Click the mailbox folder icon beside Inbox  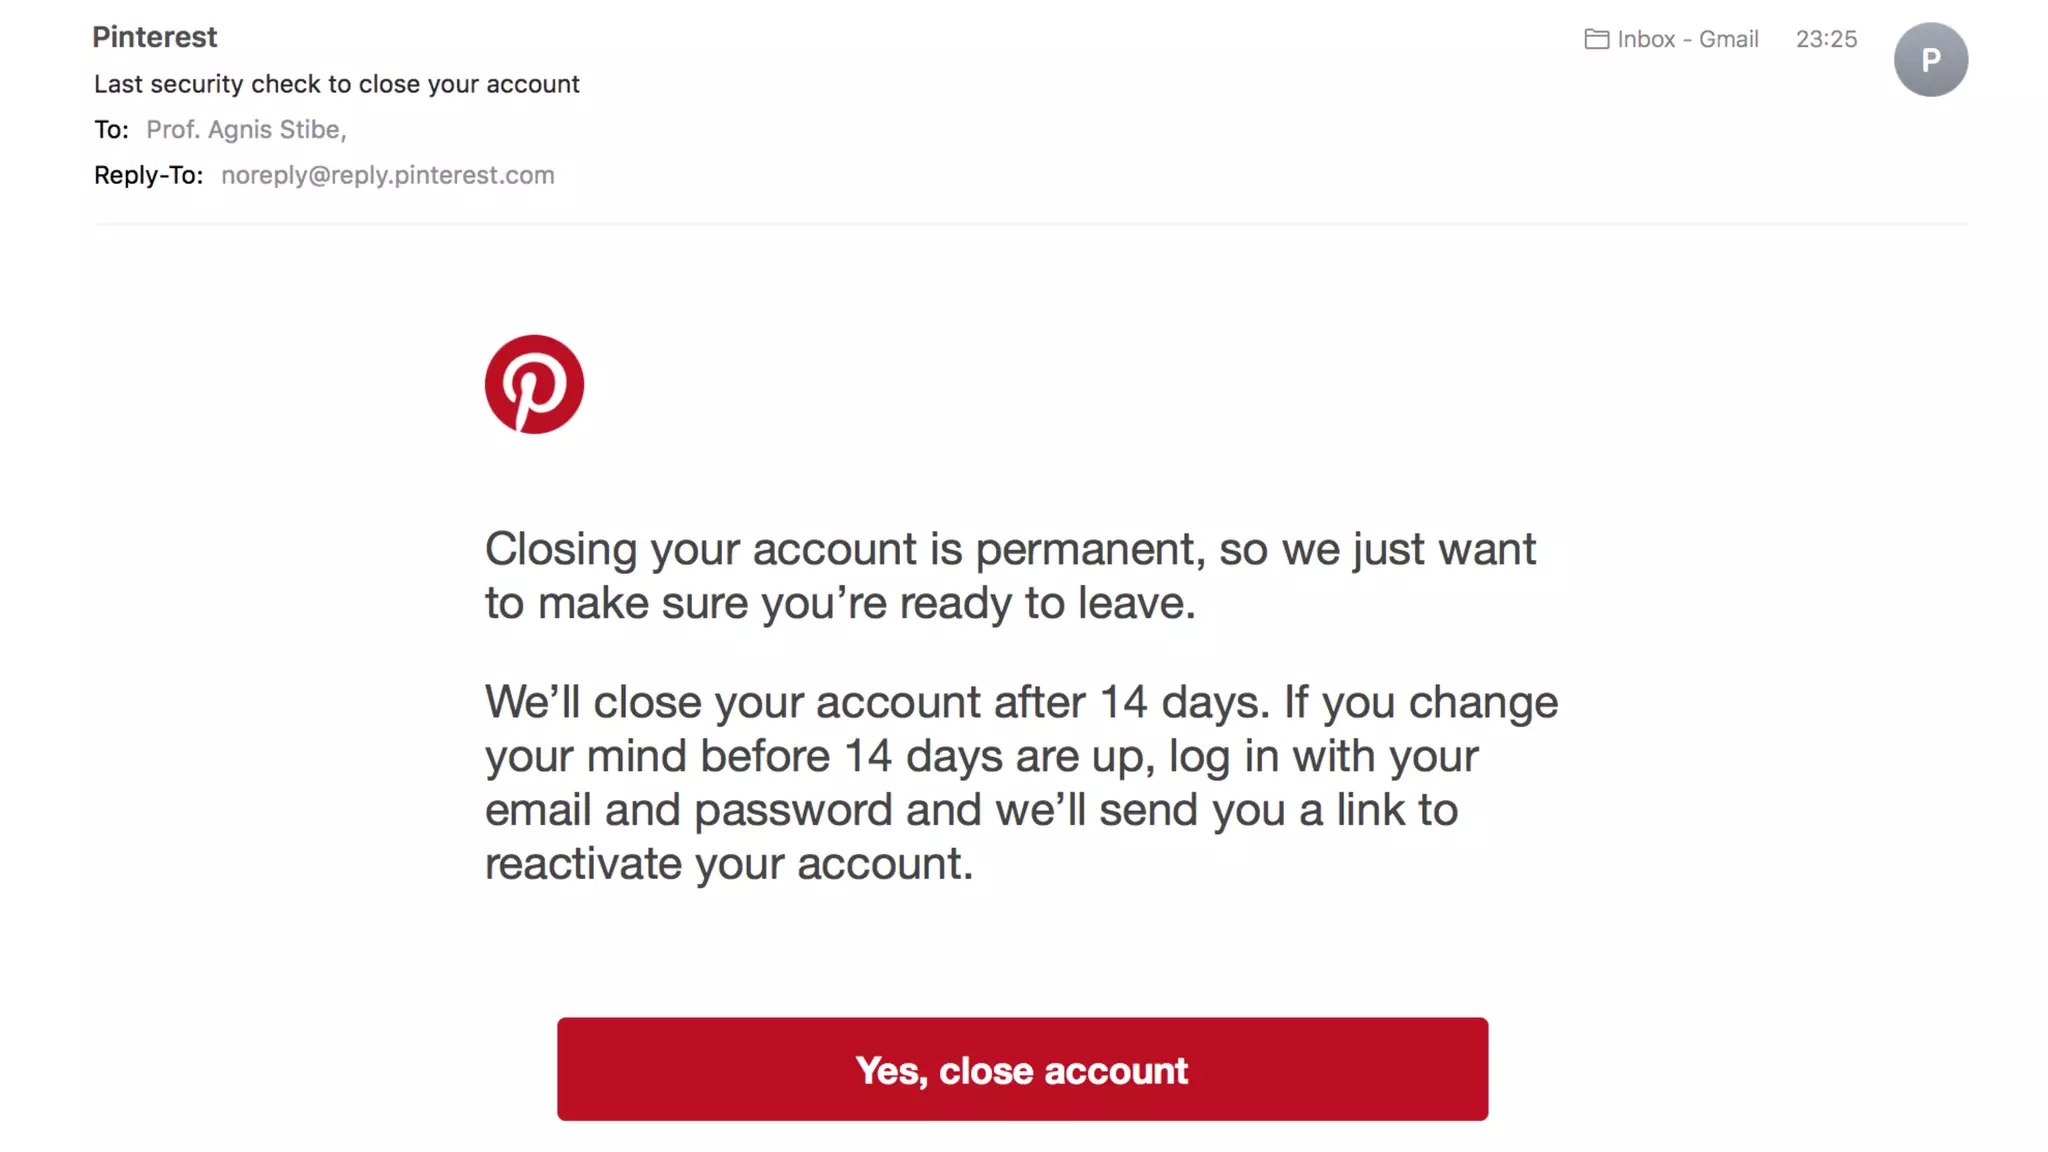1596,39
